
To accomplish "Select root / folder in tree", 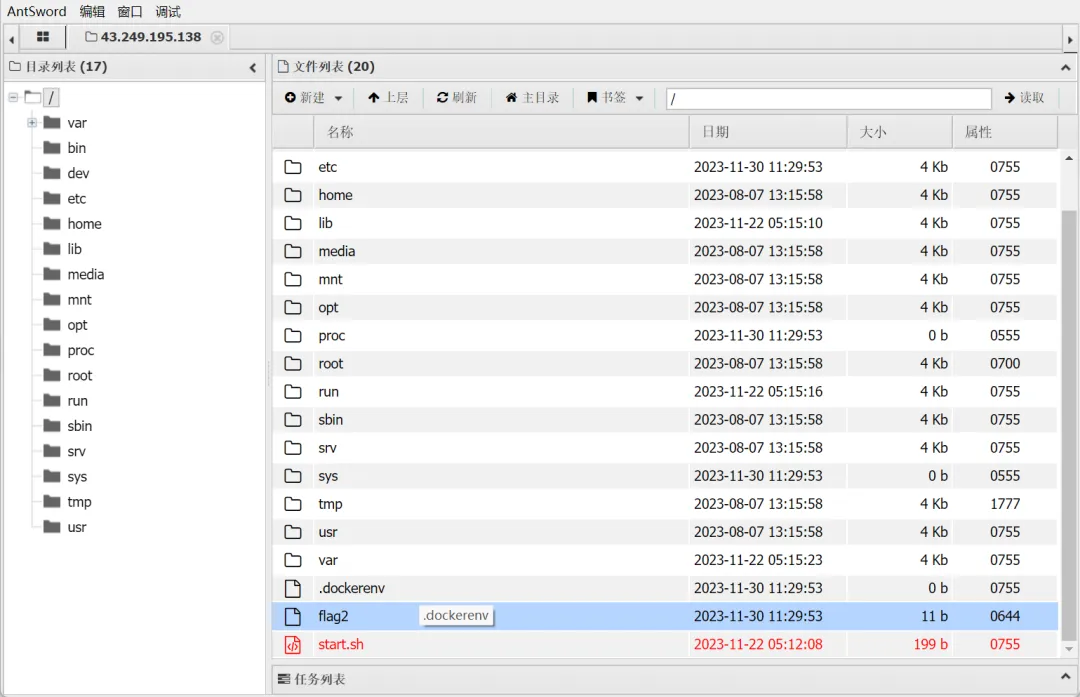I will click(51, 97).
